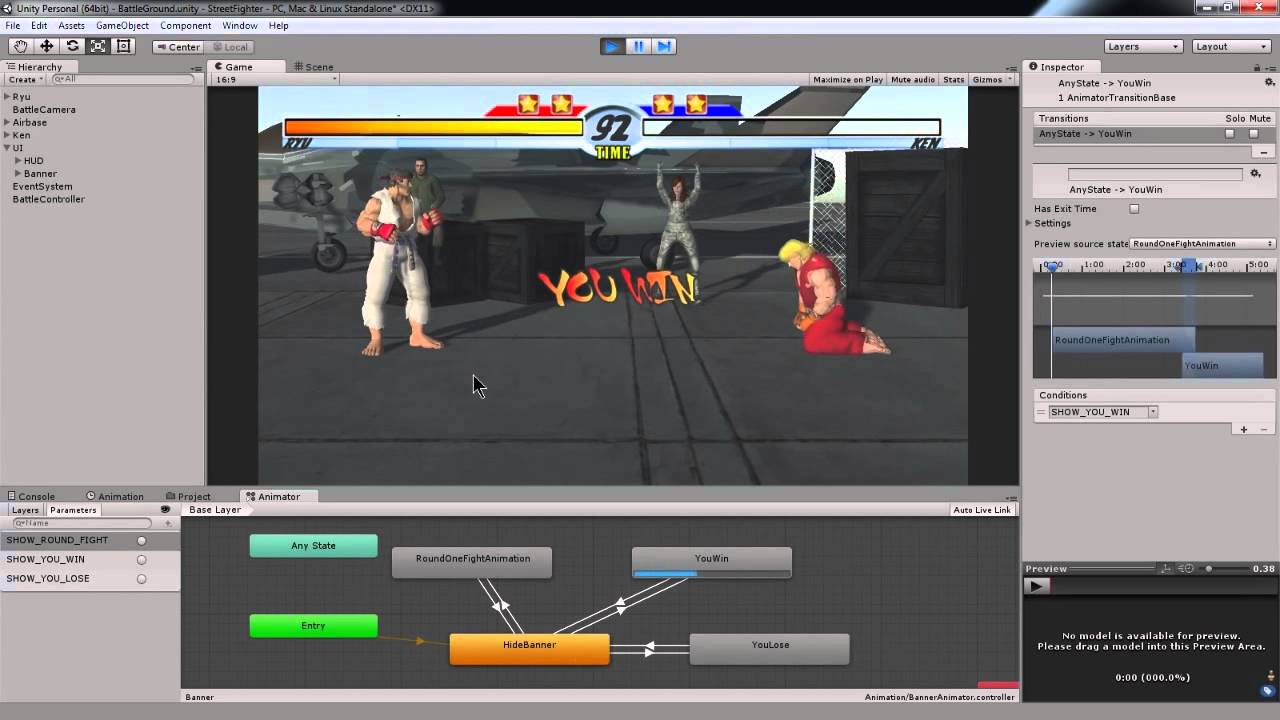Image resolution: width=1280 pixels, height=720 pixels.
Task: Open the Window menu
Action: click(x=239, y=26)
